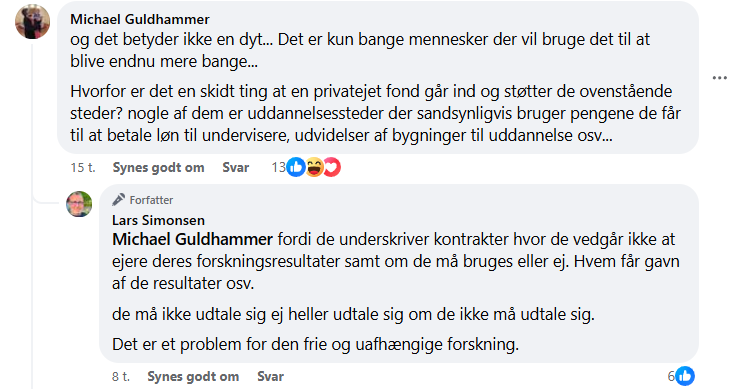Show the 13 reactions count on Michael's comment

(278, 168)
